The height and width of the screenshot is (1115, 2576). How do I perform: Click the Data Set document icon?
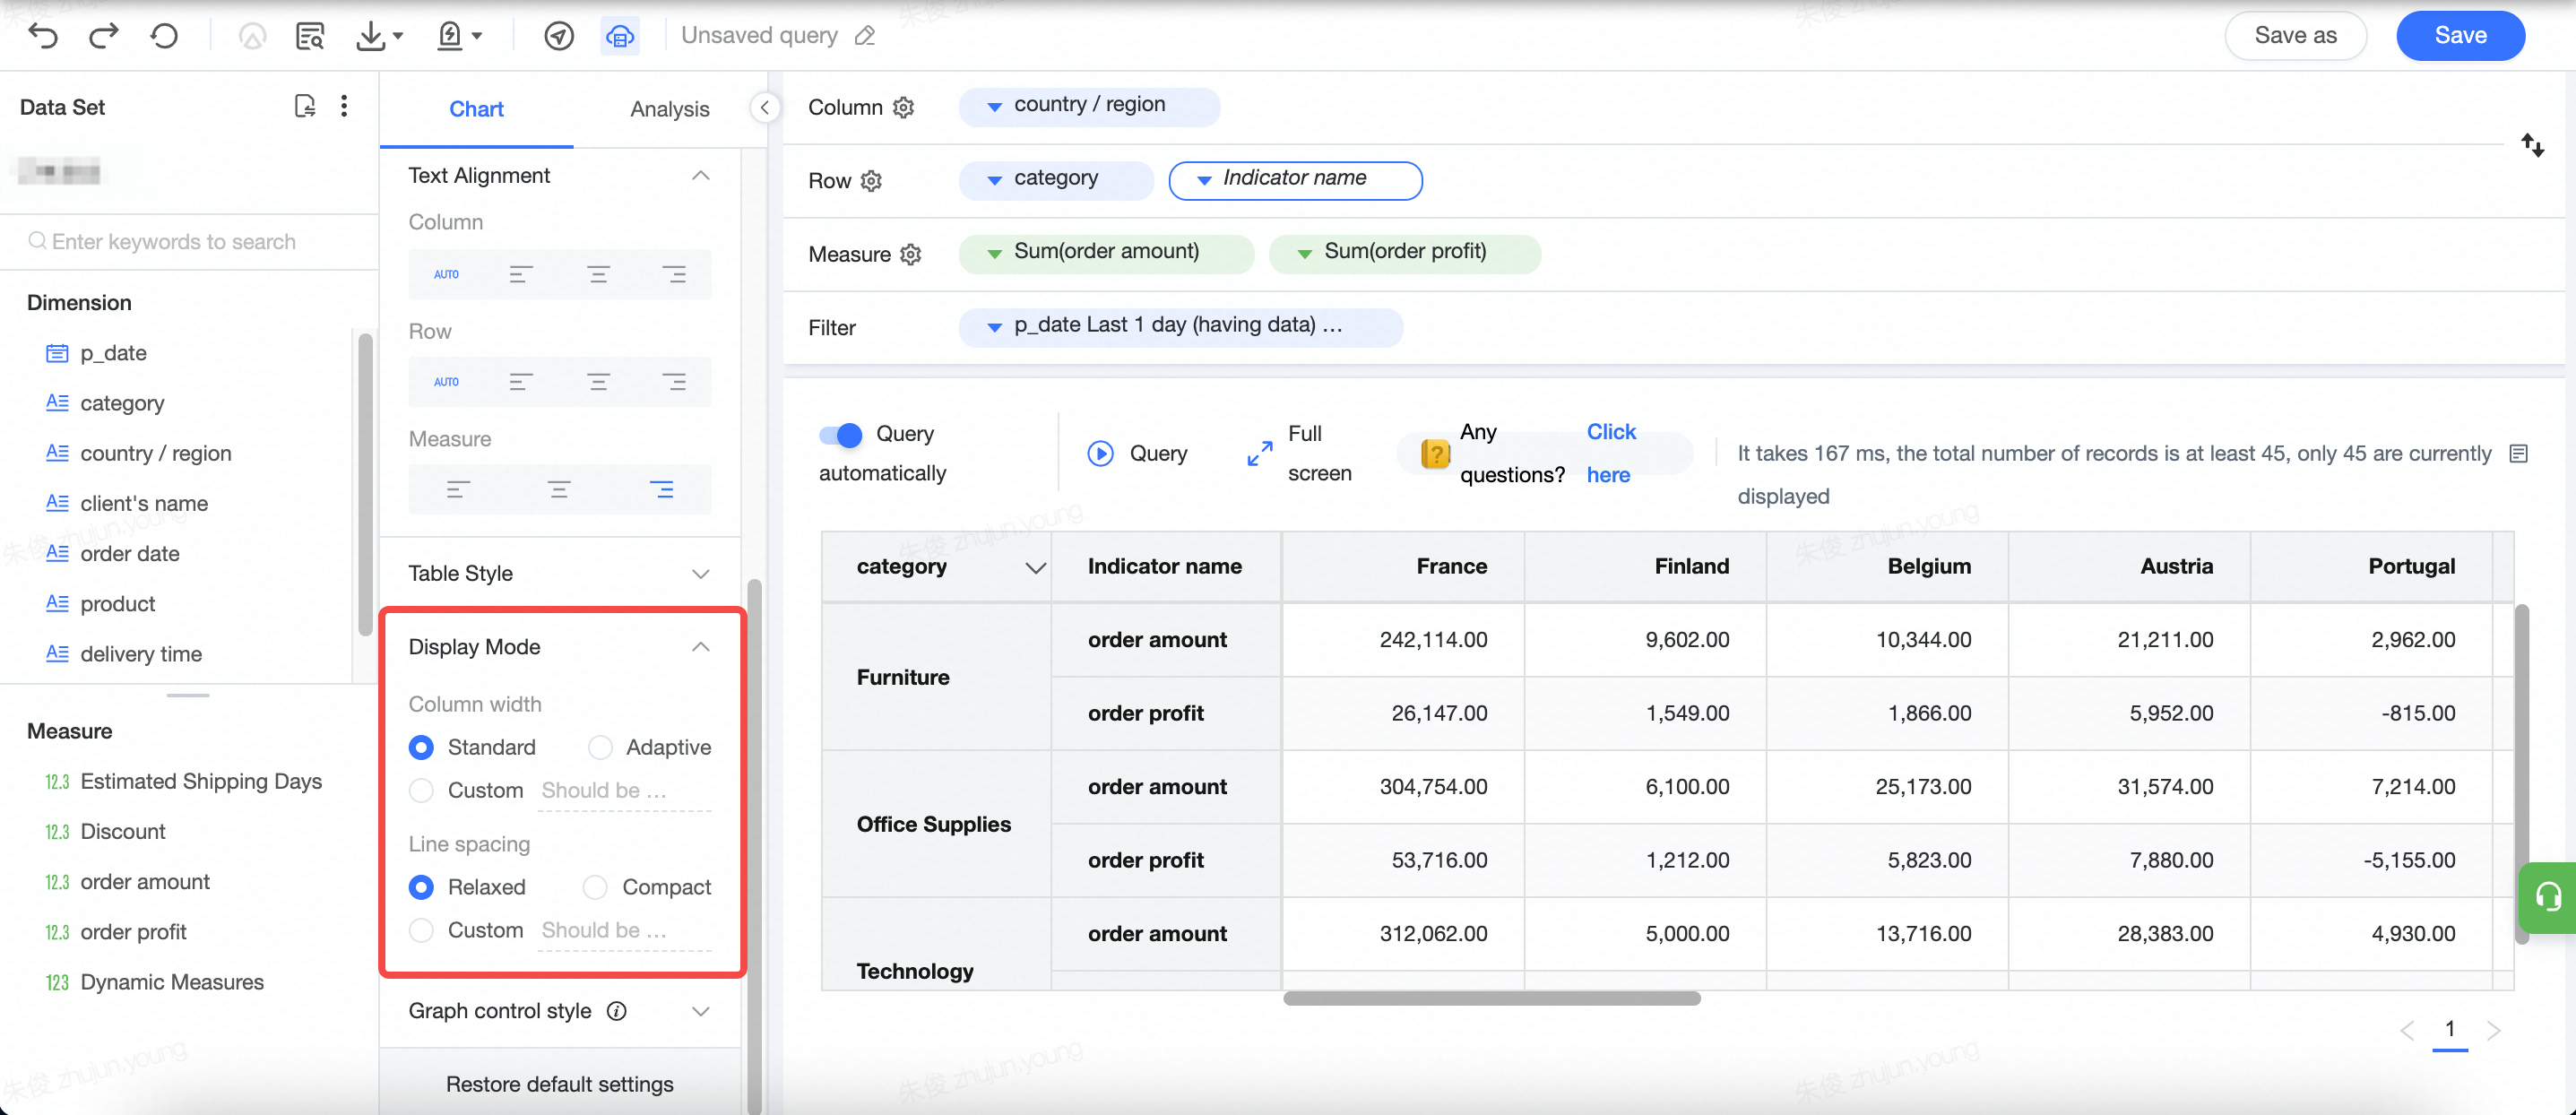305,106
